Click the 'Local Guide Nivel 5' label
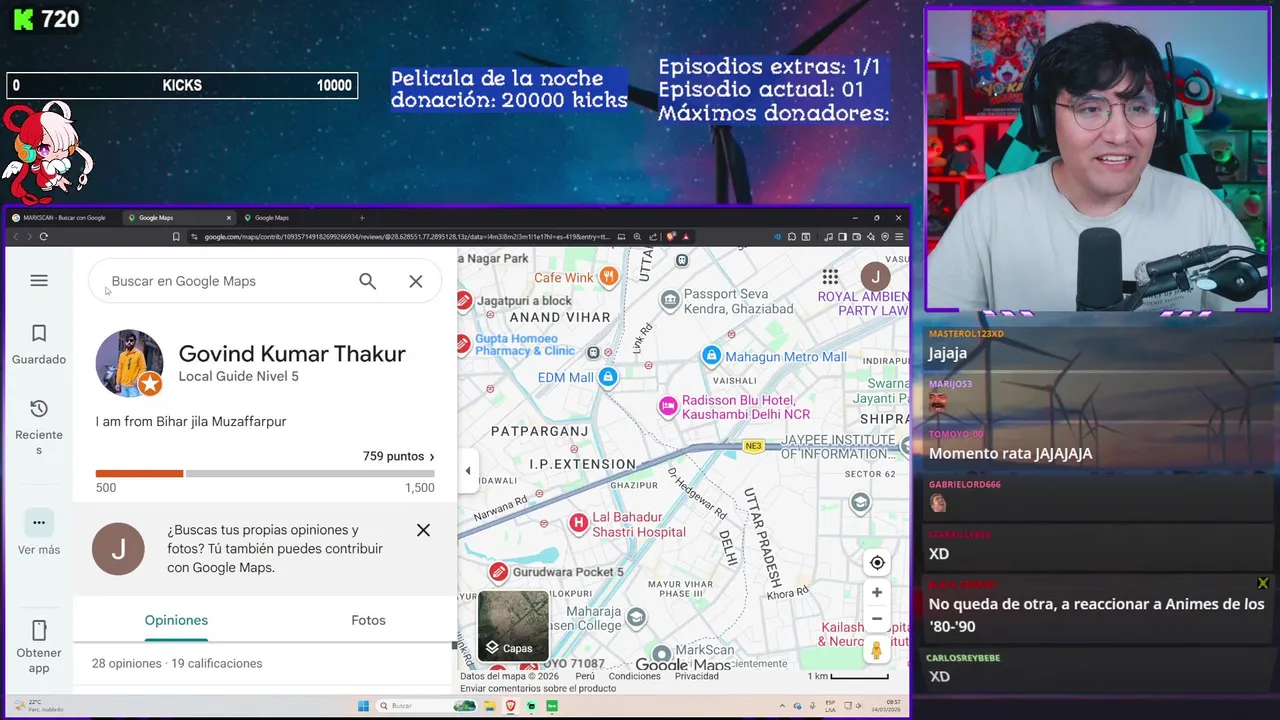Screen dimensions: 1280x720 click(238, 377)
